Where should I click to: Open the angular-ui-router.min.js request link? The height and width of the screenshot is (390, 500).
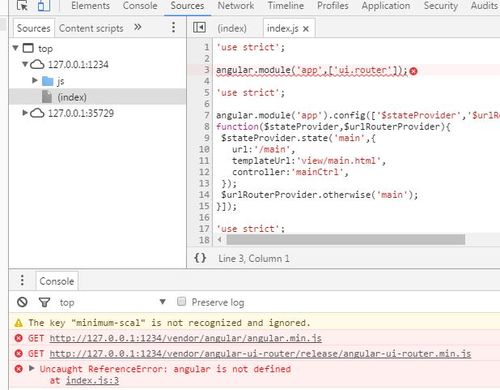tap(260, 354)
